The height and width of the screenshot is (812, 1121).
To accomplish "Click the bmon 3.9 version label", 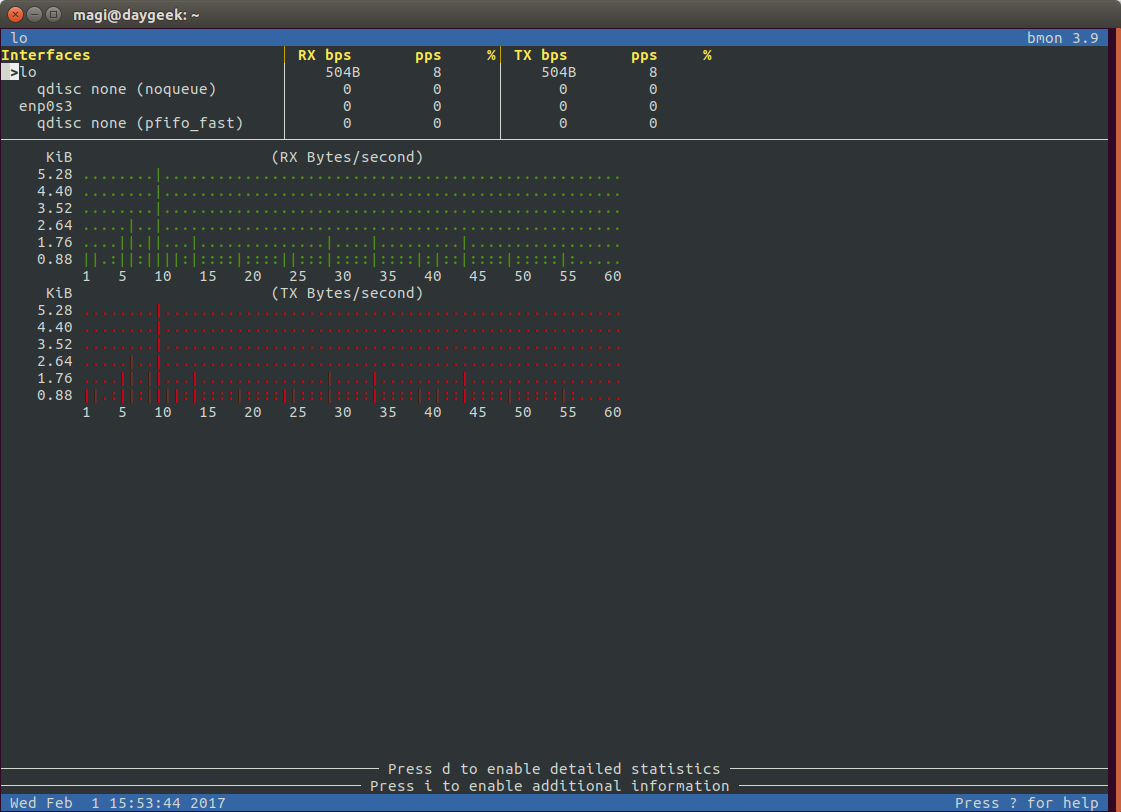I will (1062, 38).
